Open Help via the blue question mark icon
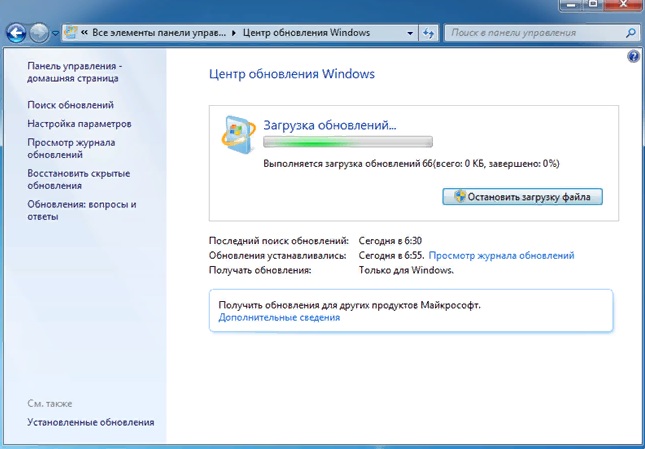Image resolution: width=645 pixels, height=449 pixels. [633, 56]
